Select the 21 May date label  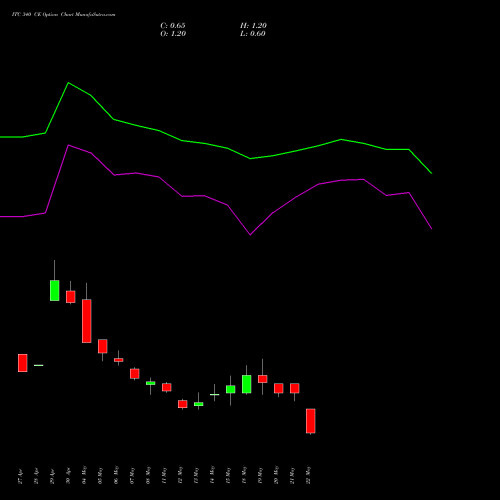[x=293, y=475]
